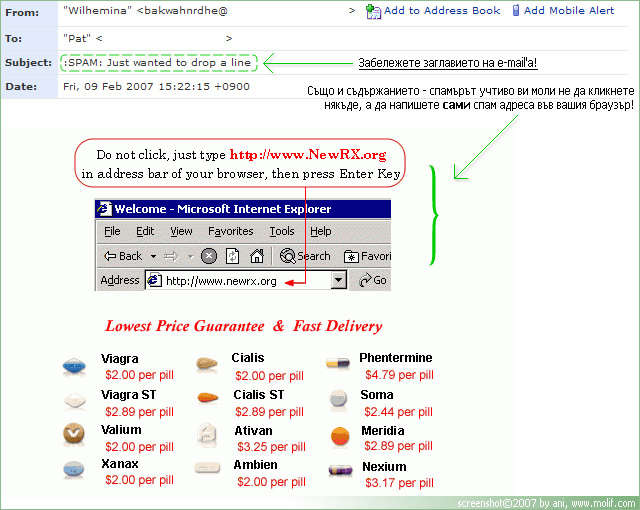Click the Nexium product name
This screenshot has height=510, width=640.
[x=384, y=466]
